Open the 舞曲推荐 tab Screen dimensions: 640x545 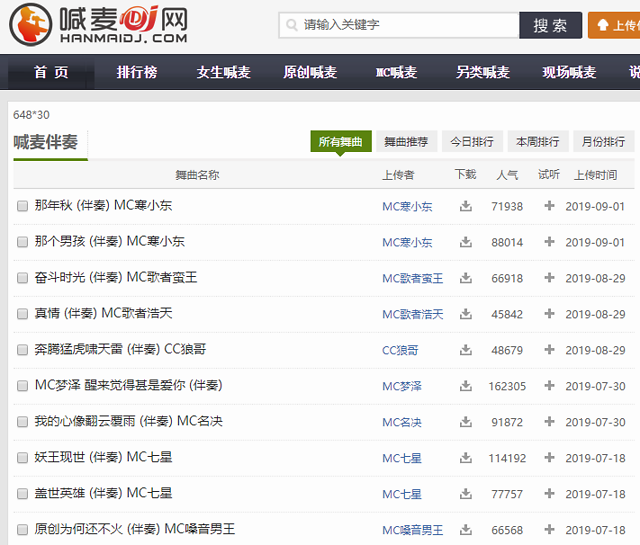click(x=406, y=142)
